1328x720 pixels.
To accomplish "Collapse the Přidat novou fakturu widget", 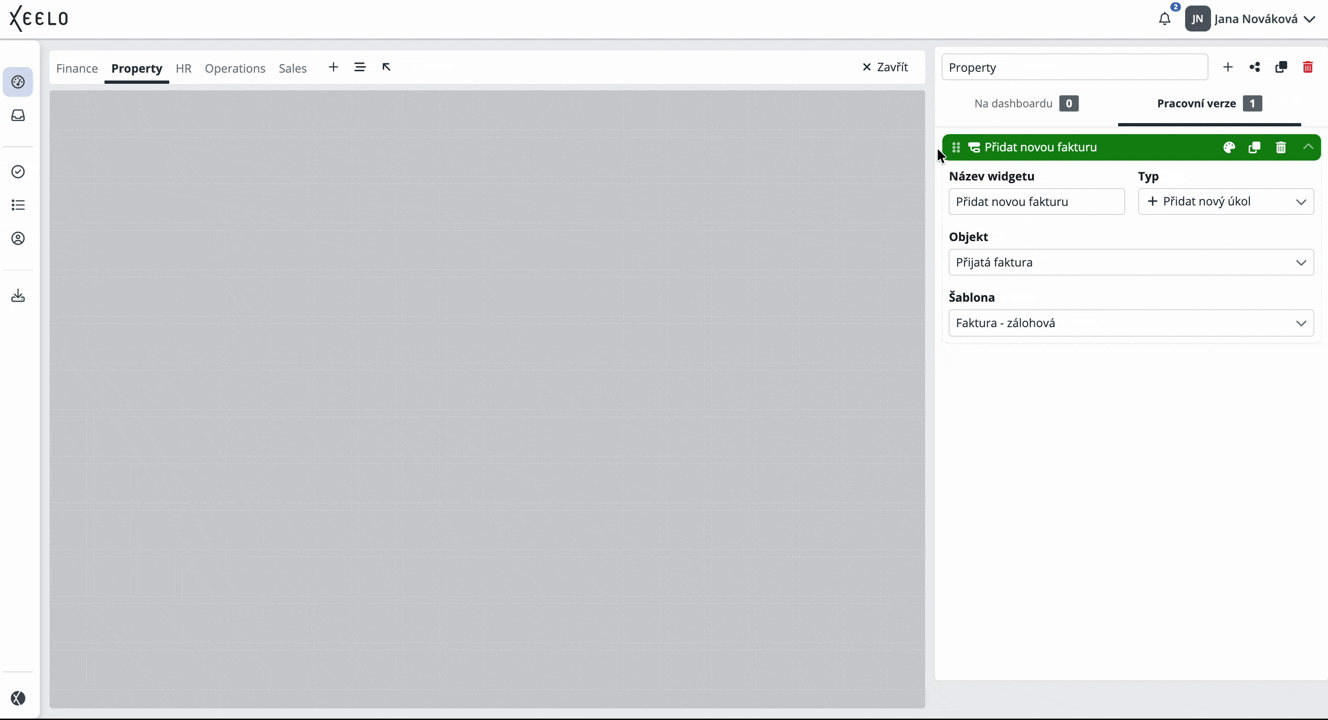I will tap(1307, 147).
